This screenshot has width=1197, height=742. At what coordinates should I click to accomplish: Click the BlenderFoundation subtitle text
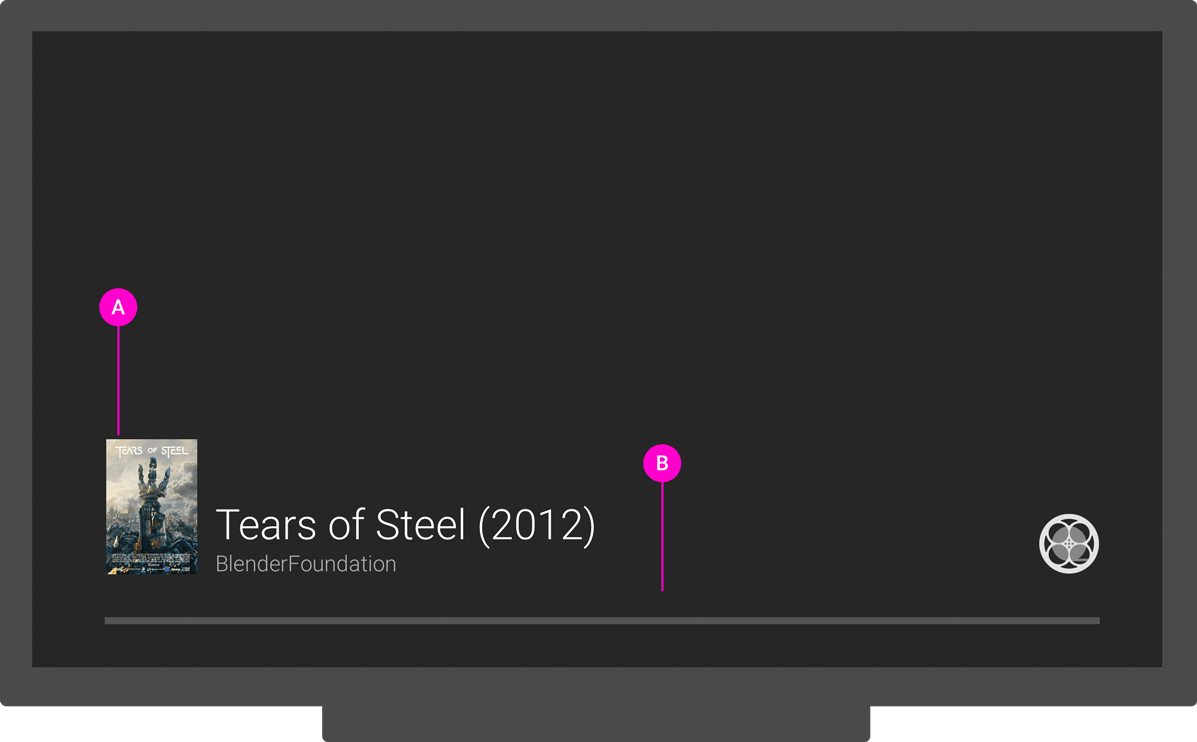pos(306,564)
